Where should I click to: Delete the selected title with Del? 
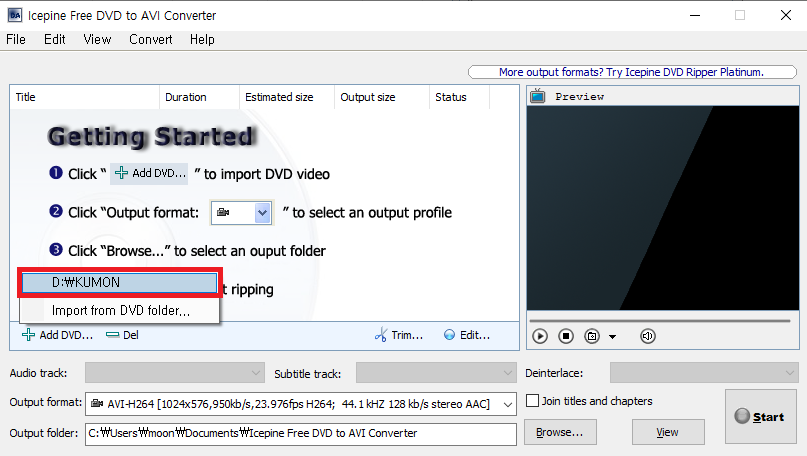122,335
